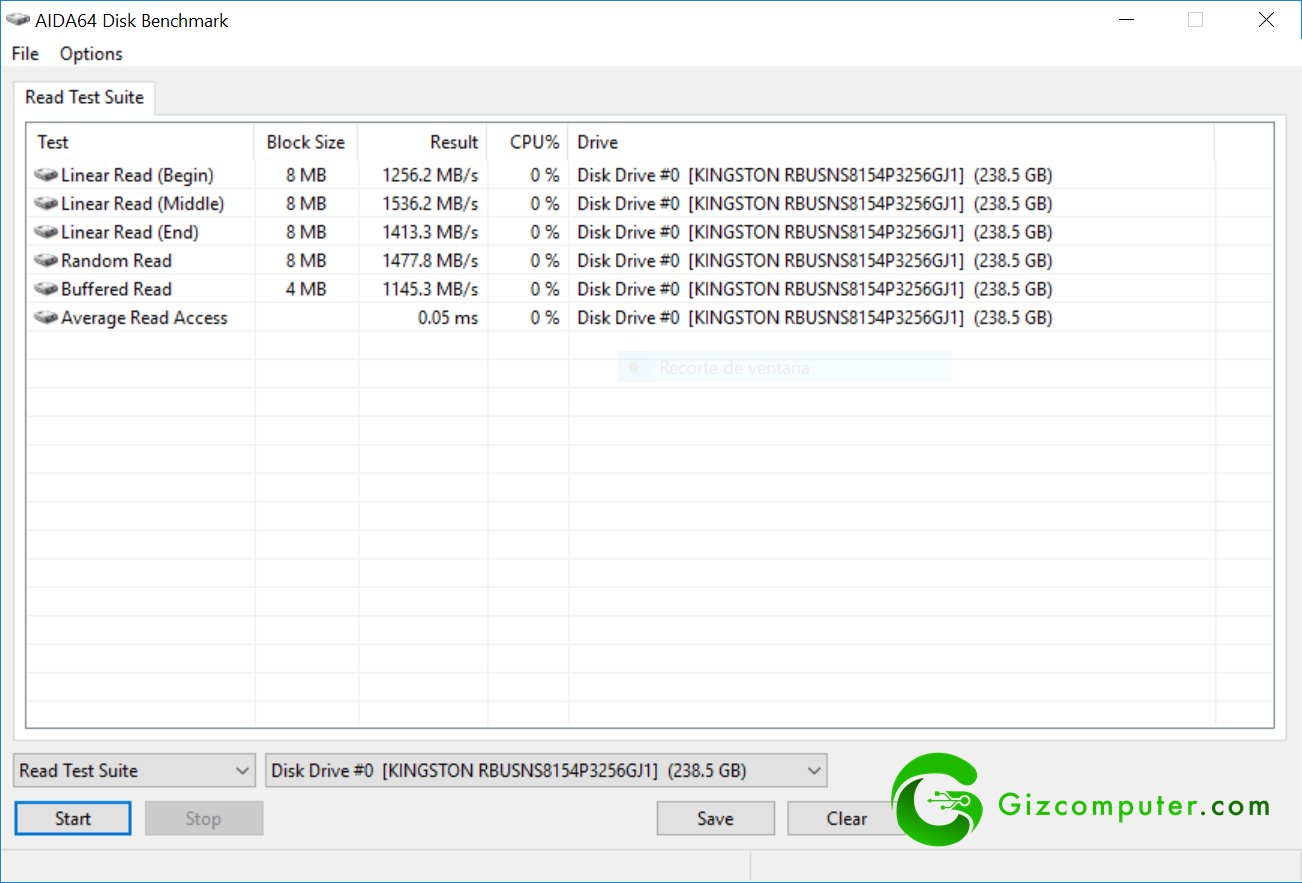Click the 0 % CPU cell for Buffered Read

pyautogui.click(x=545, y=289)
